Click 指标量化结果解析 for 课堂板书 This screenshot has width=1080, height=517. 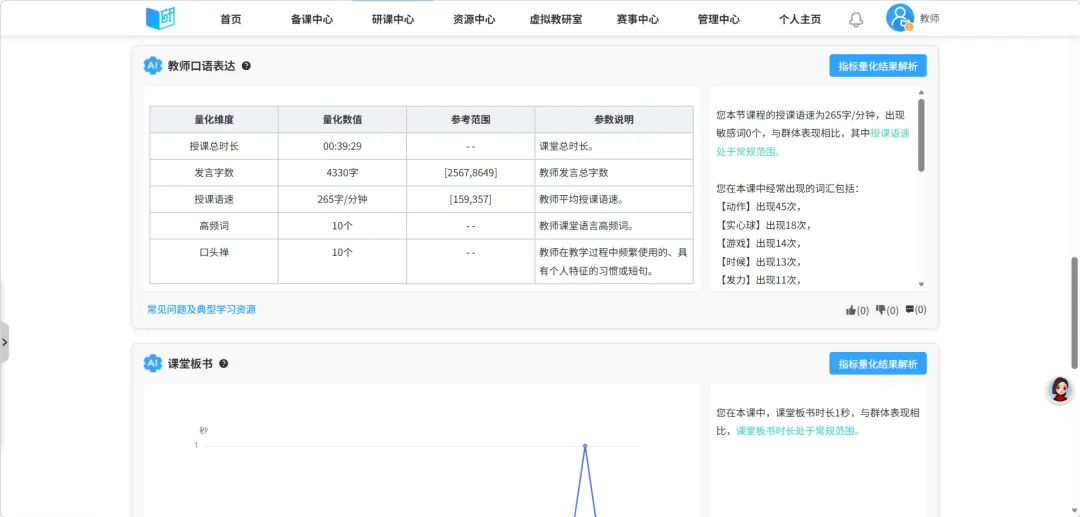point(878,363)
